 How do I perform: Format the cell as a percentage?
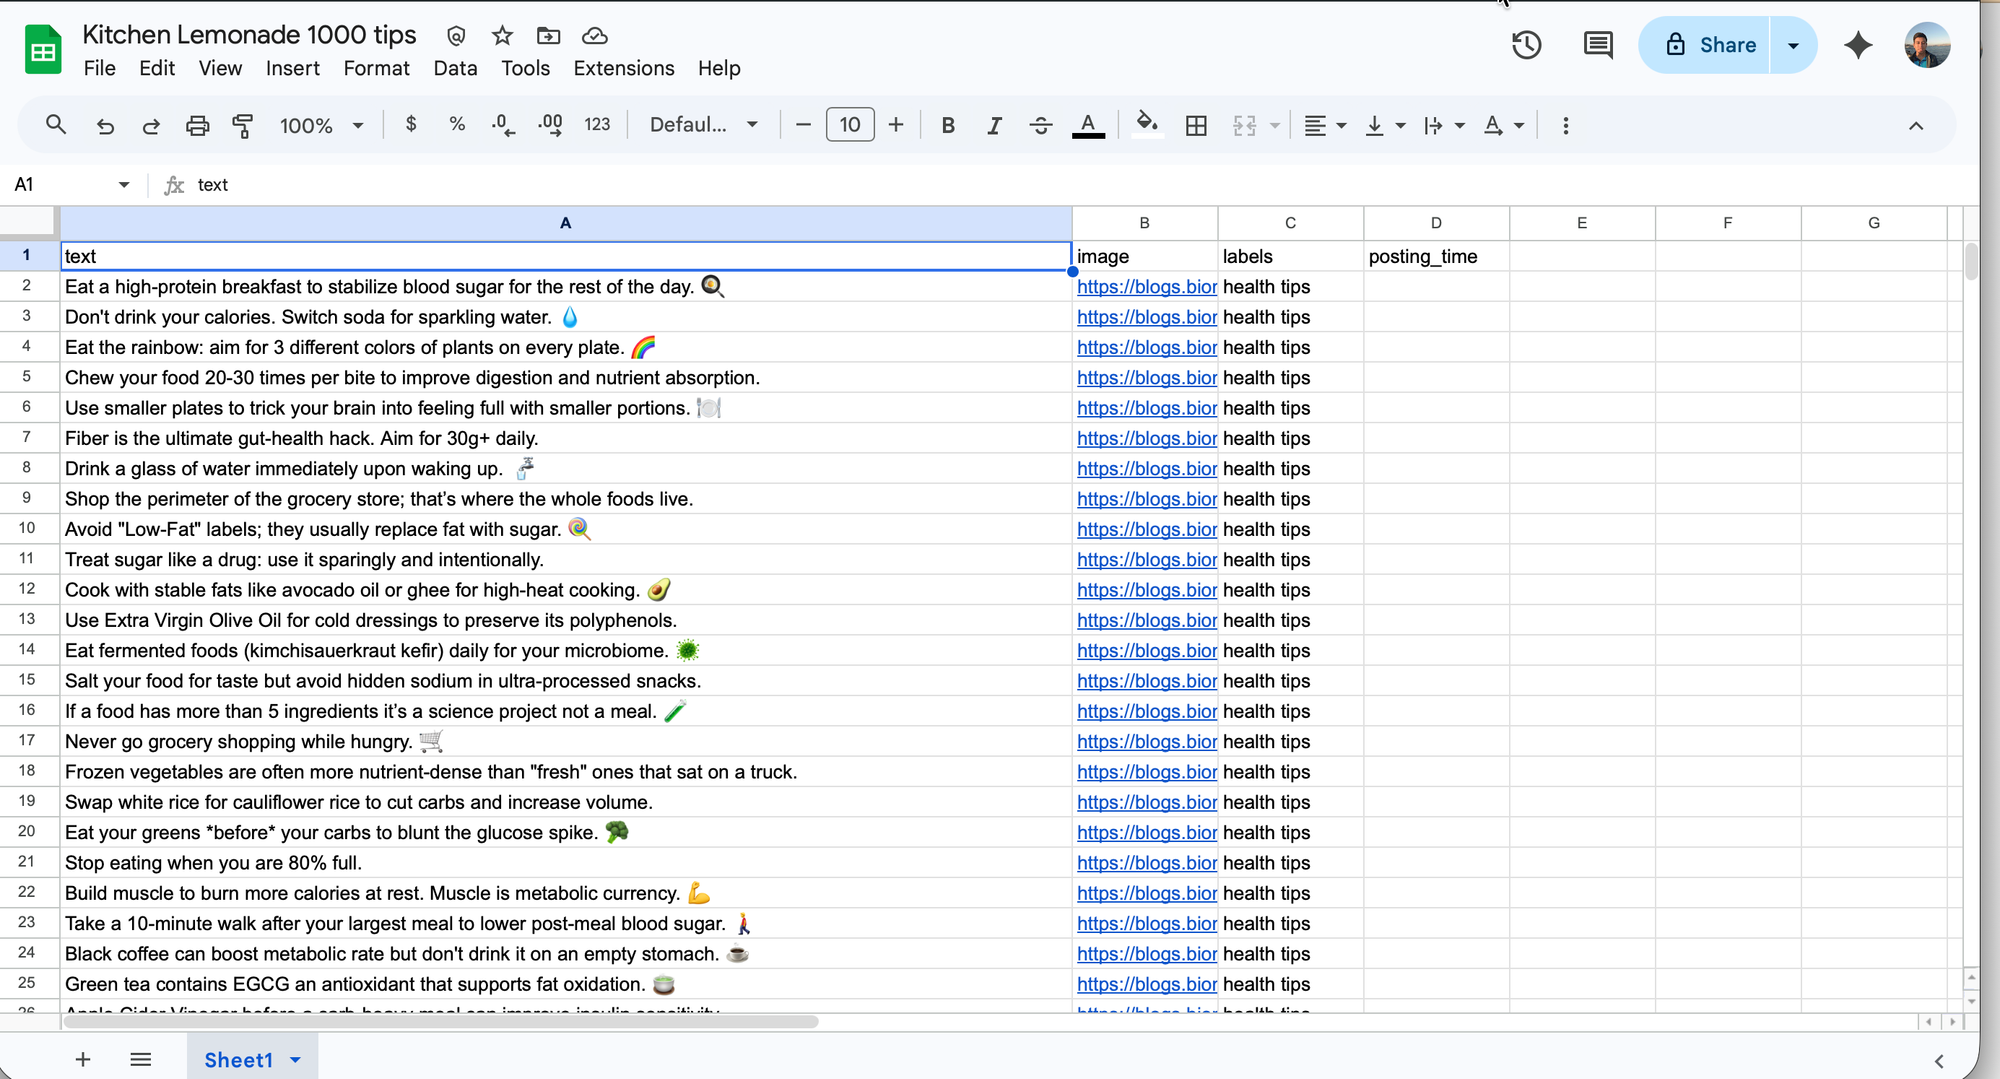(x=457, y=124)
